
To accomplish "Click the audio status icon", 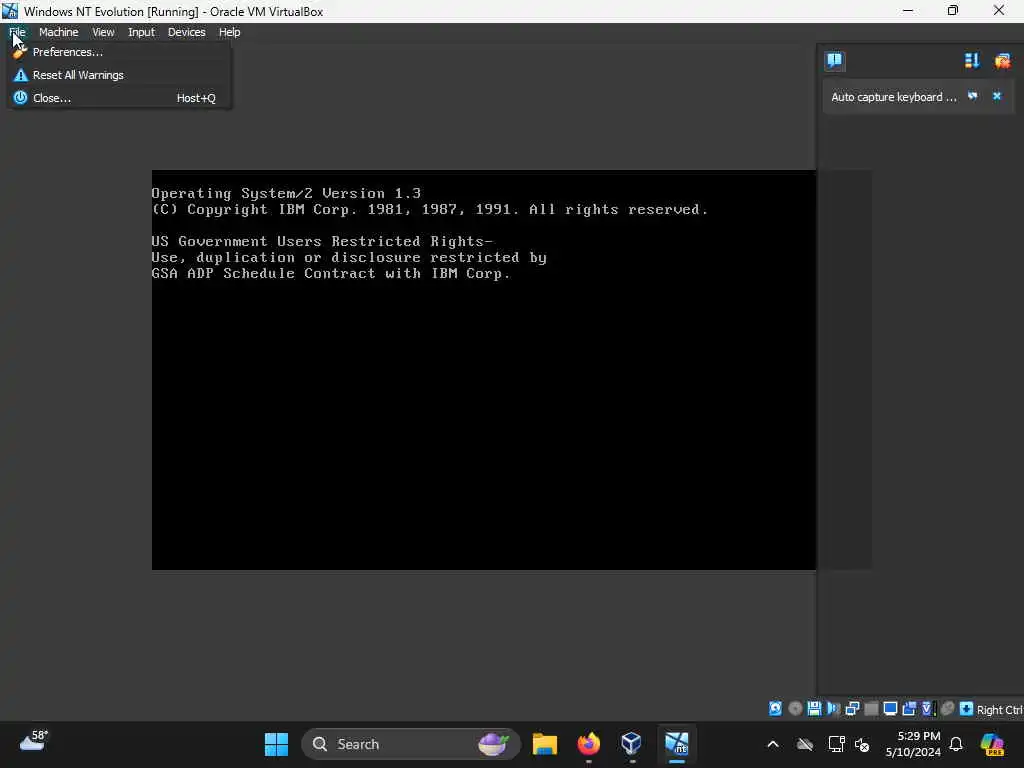I will 833,709.
